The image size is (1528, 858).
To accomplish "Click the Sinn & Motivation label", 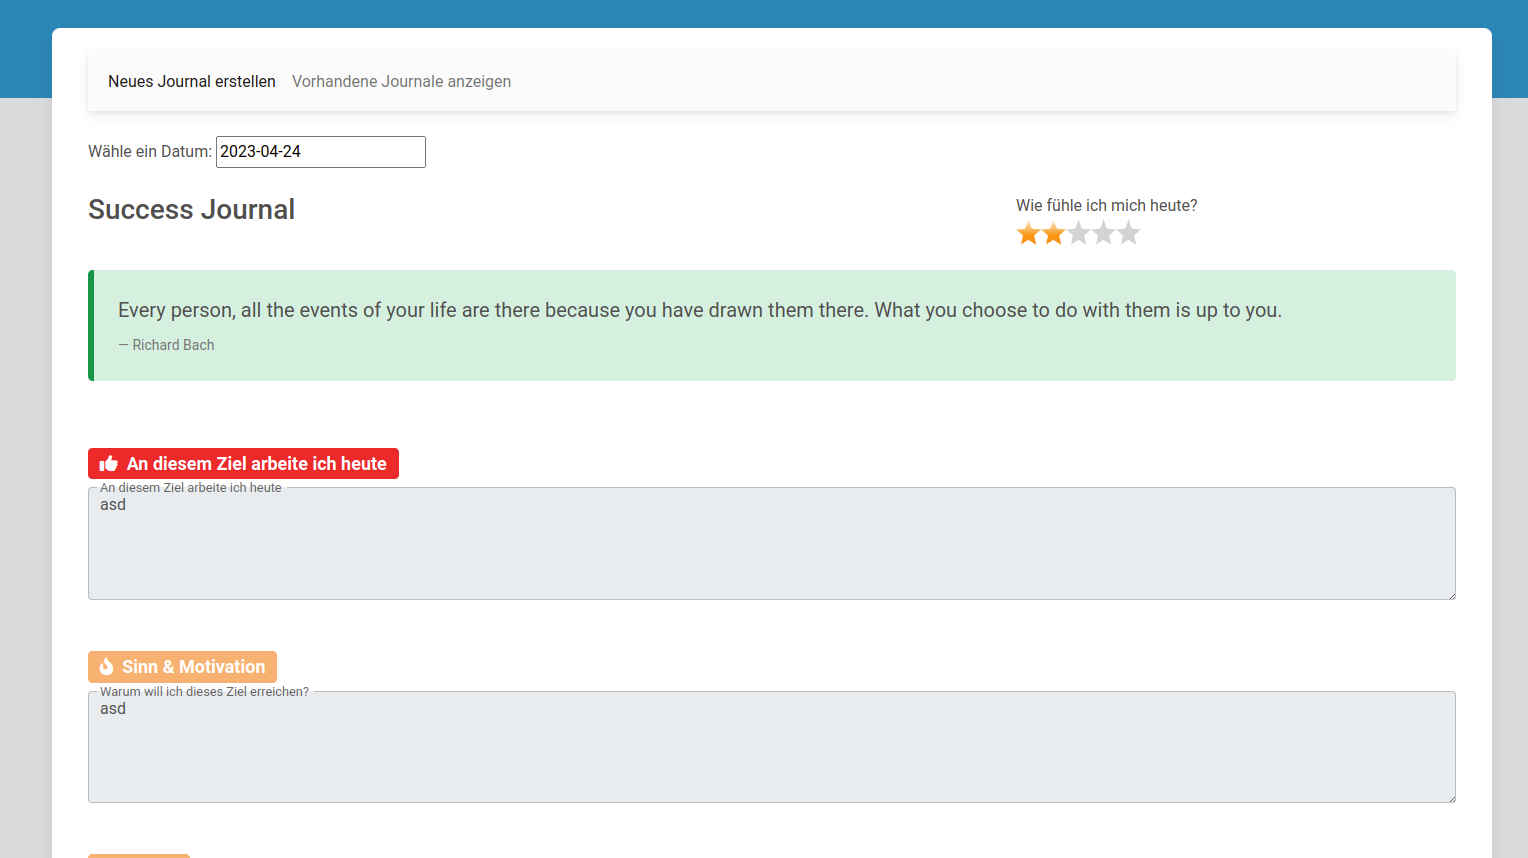I will (x=182, y=667).
